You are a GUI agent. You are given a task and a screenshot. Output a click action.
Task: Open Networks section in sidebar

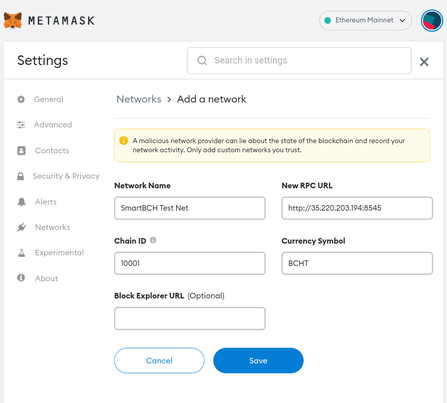click(53, 227)
